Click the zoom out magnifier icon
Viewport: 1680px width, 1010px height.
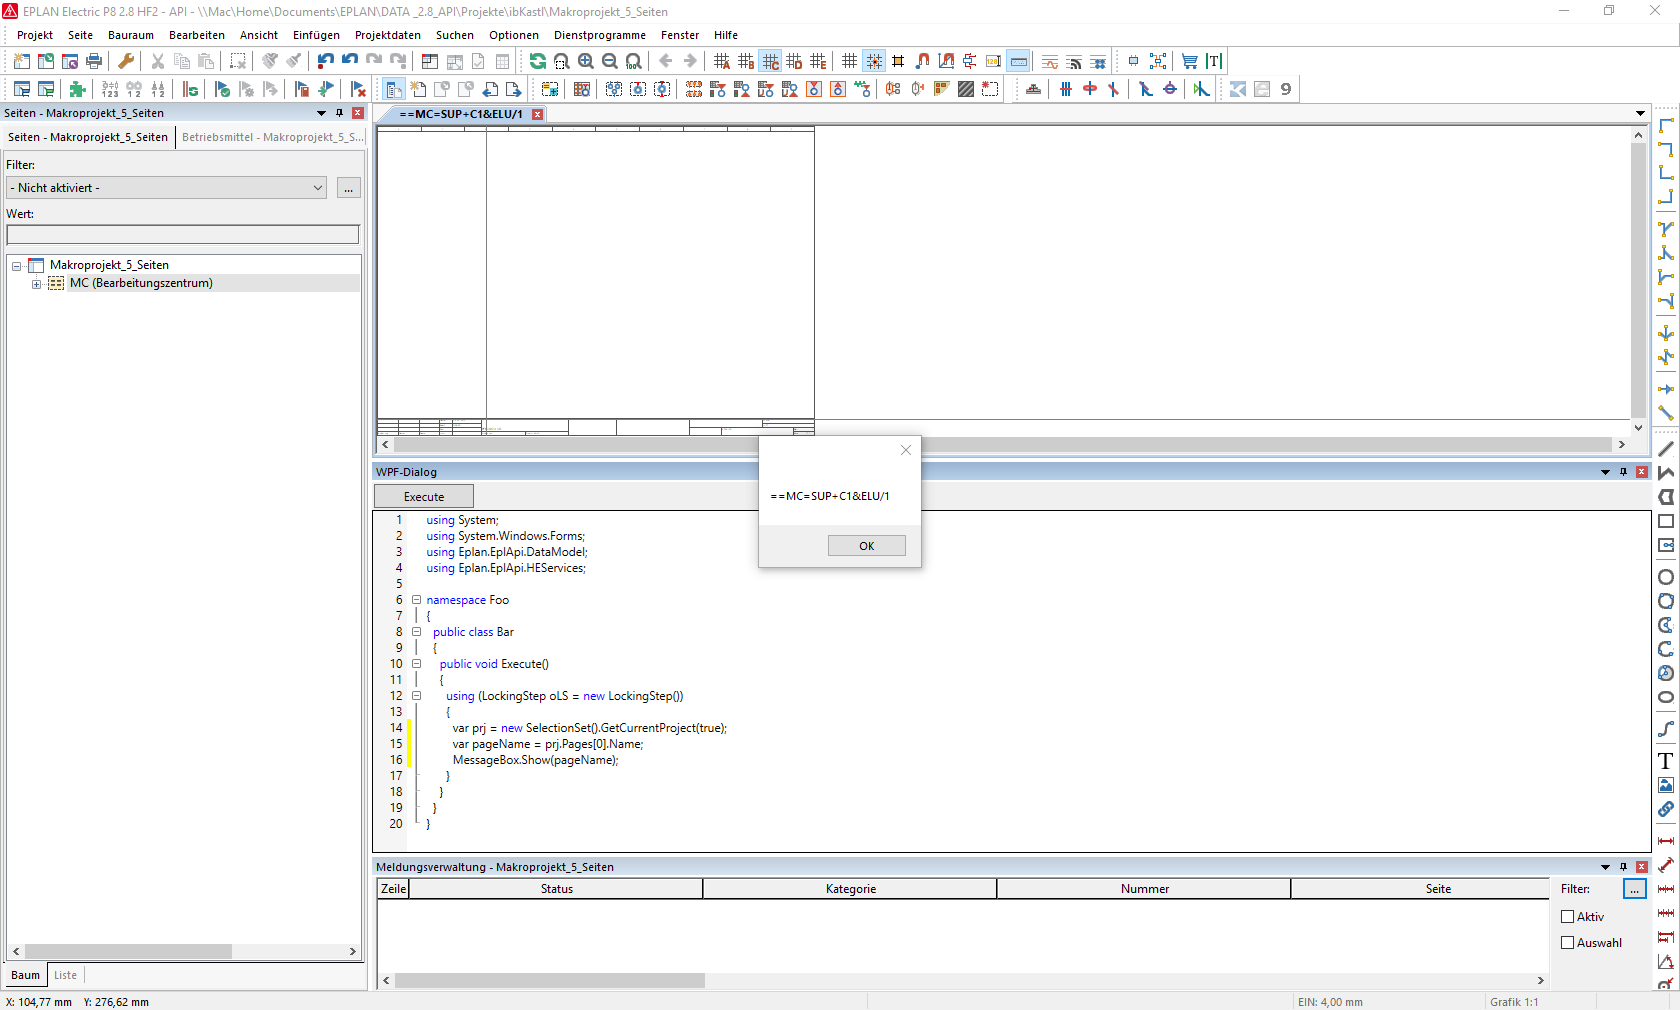coord(610,61)
